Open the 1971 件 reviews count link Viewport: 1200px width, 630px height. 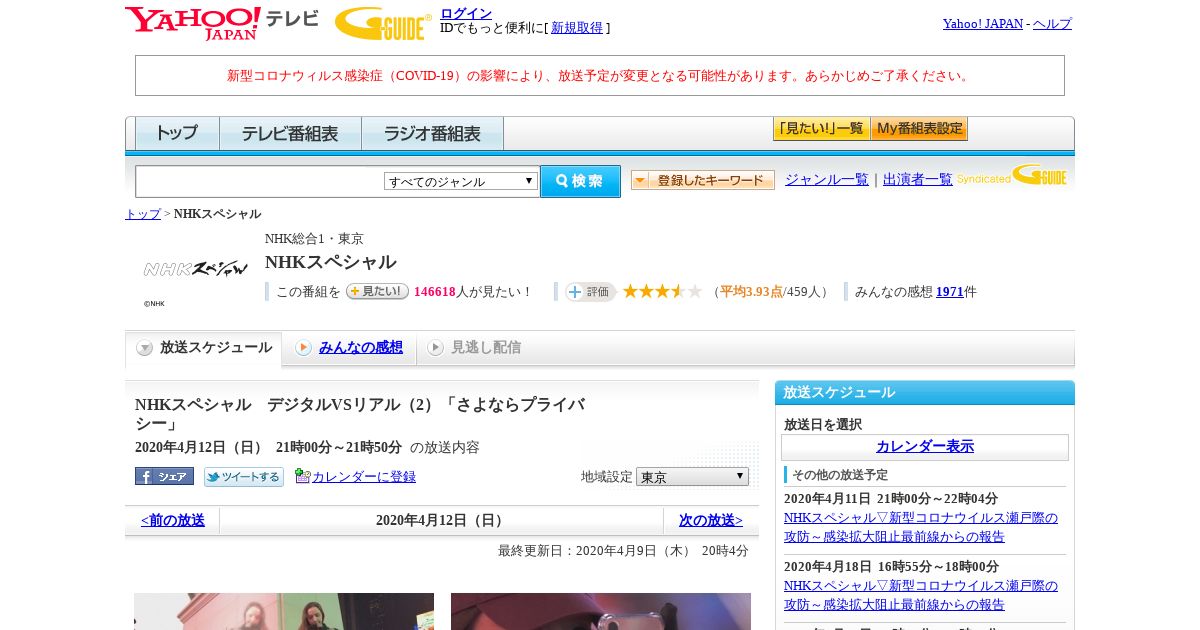tap(950, 292)
